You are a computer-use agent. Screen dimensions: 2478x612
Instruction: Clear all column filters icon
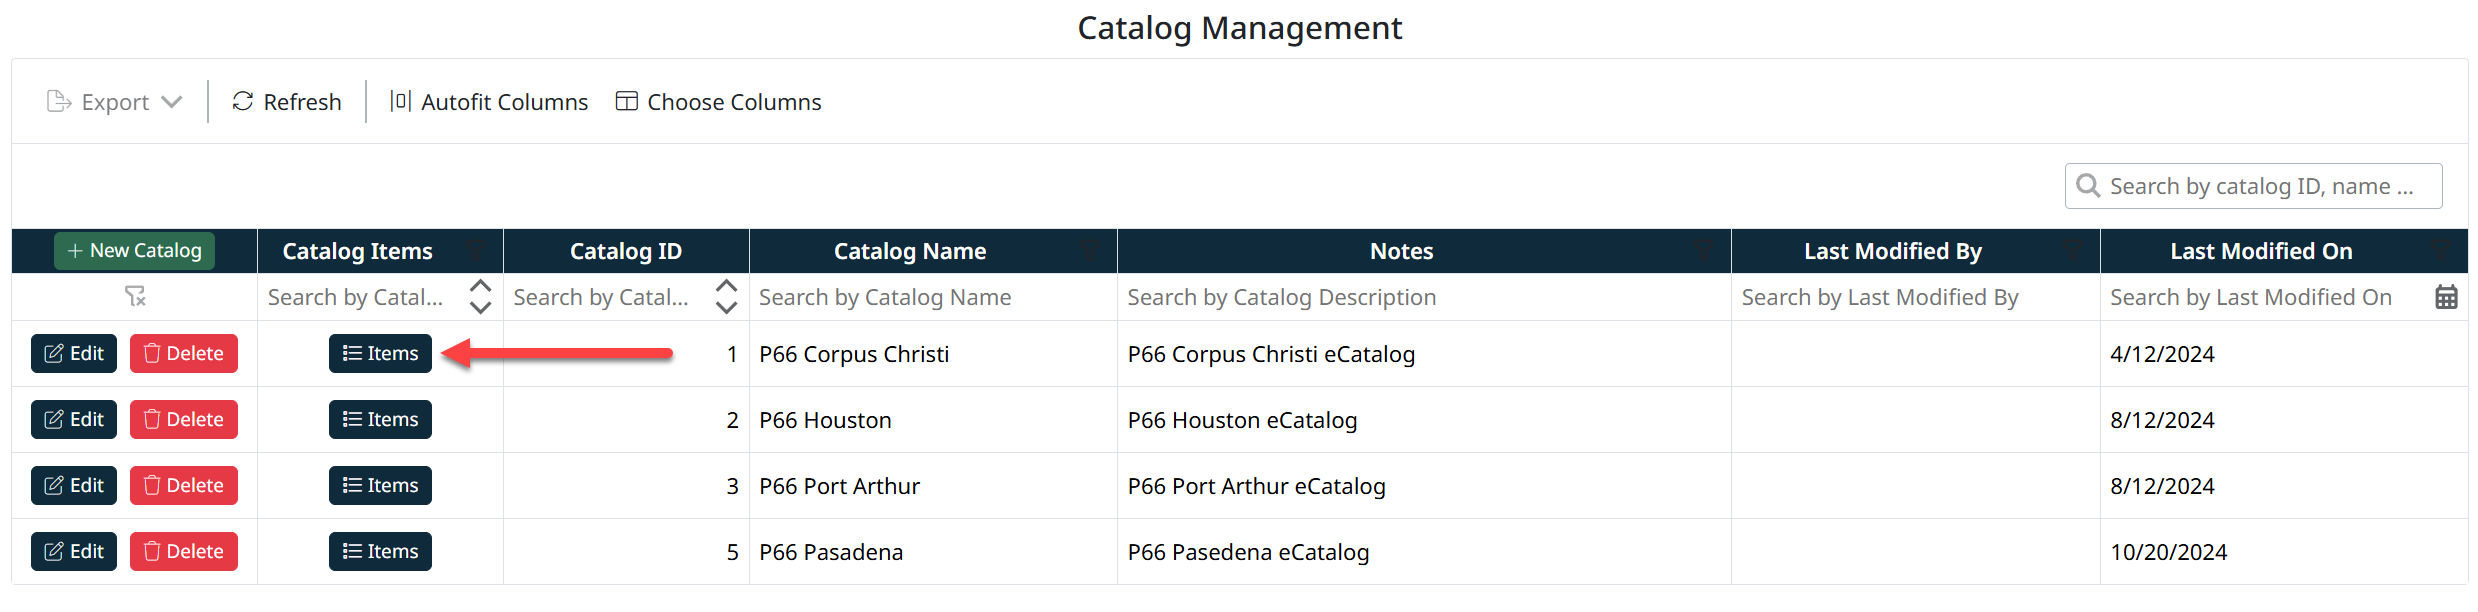[x=135, y=296]
